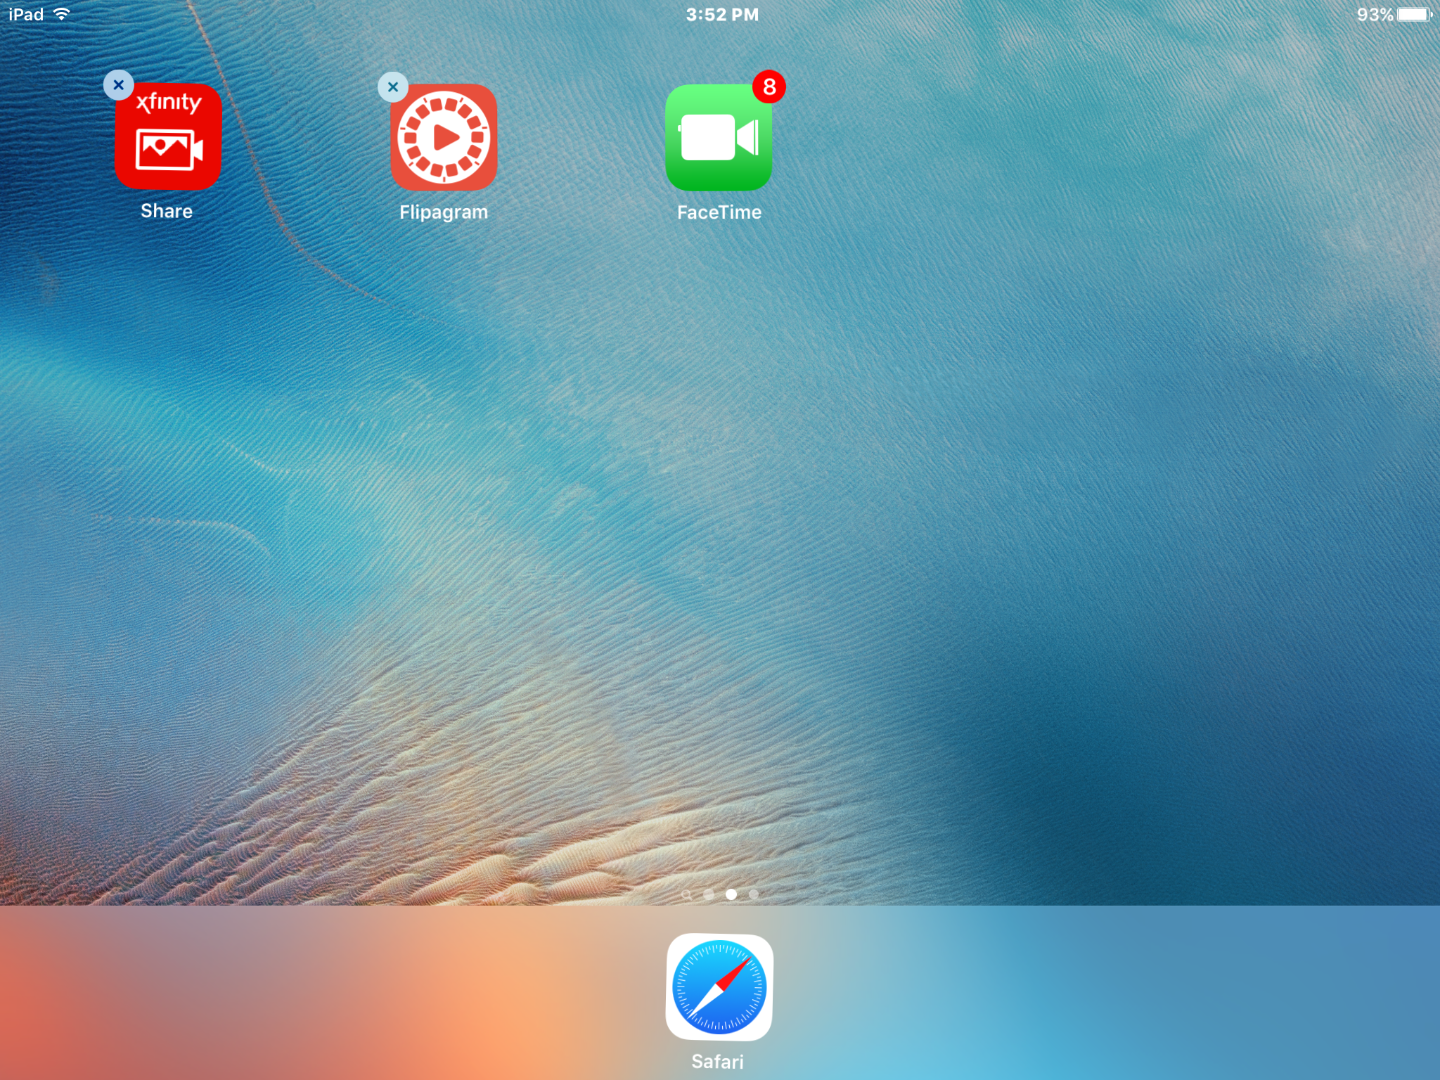The height and width of the screenshot is (1080, 1440).
Task: Go to the page dot left of the highlighted dot
Action: coord(709,894)
